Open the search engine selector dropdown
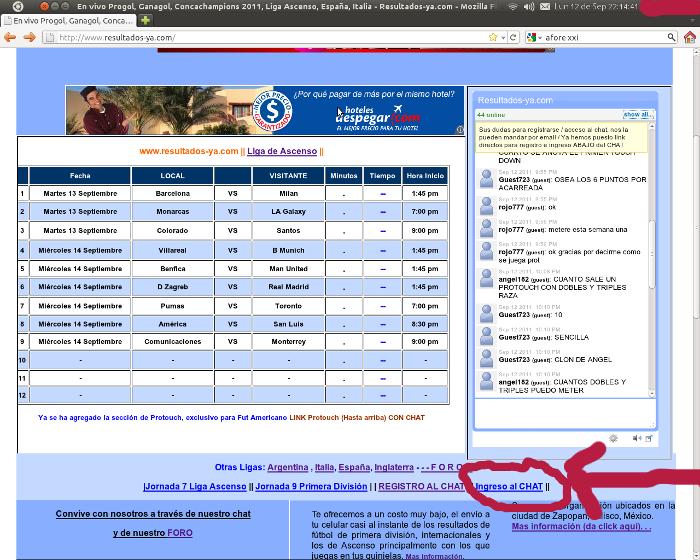The height and width of the screenshot is (560, 700). coord(533,37)
